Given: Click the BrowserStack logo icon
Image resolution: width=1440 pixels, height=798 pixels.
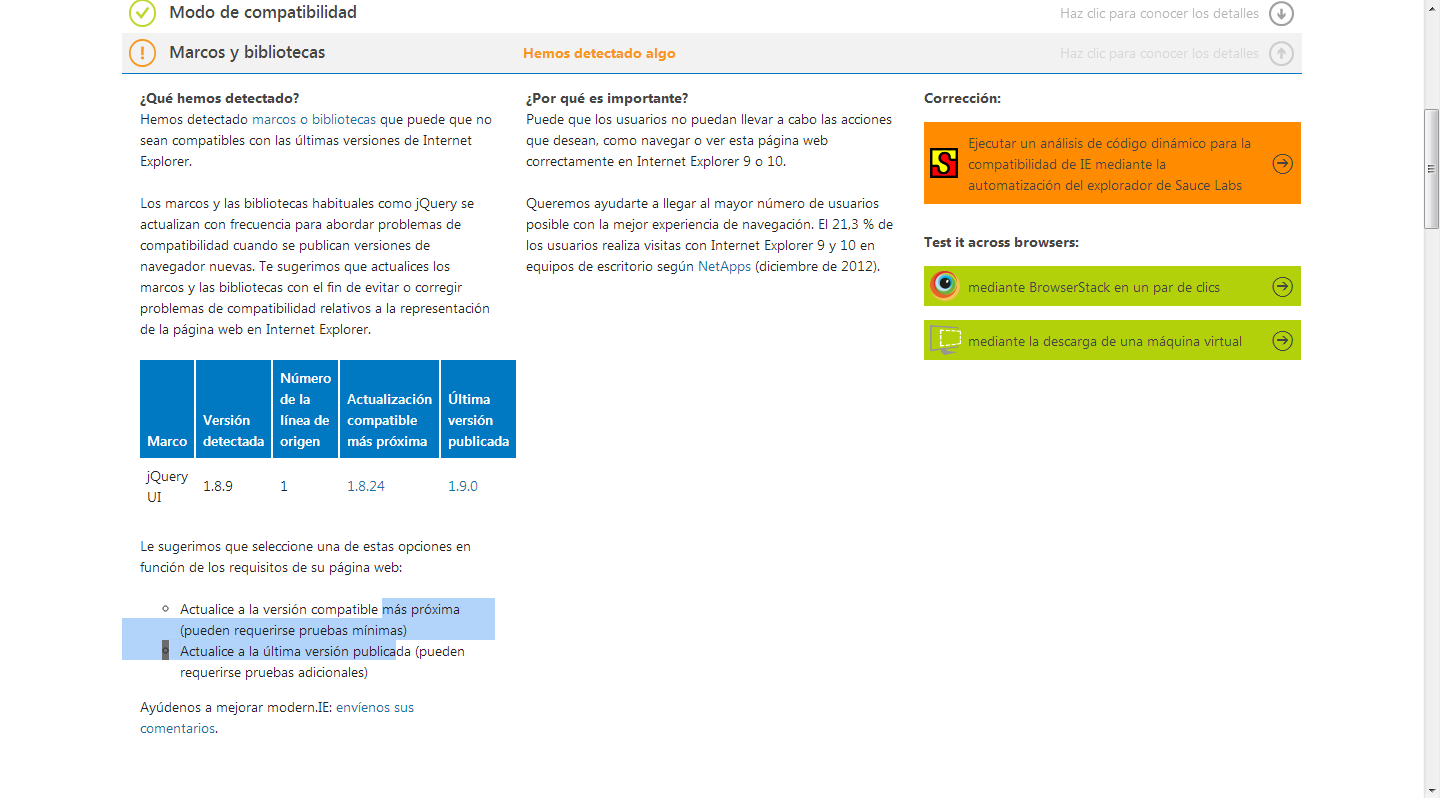Looking at the screenshot, I should point(944,286).
